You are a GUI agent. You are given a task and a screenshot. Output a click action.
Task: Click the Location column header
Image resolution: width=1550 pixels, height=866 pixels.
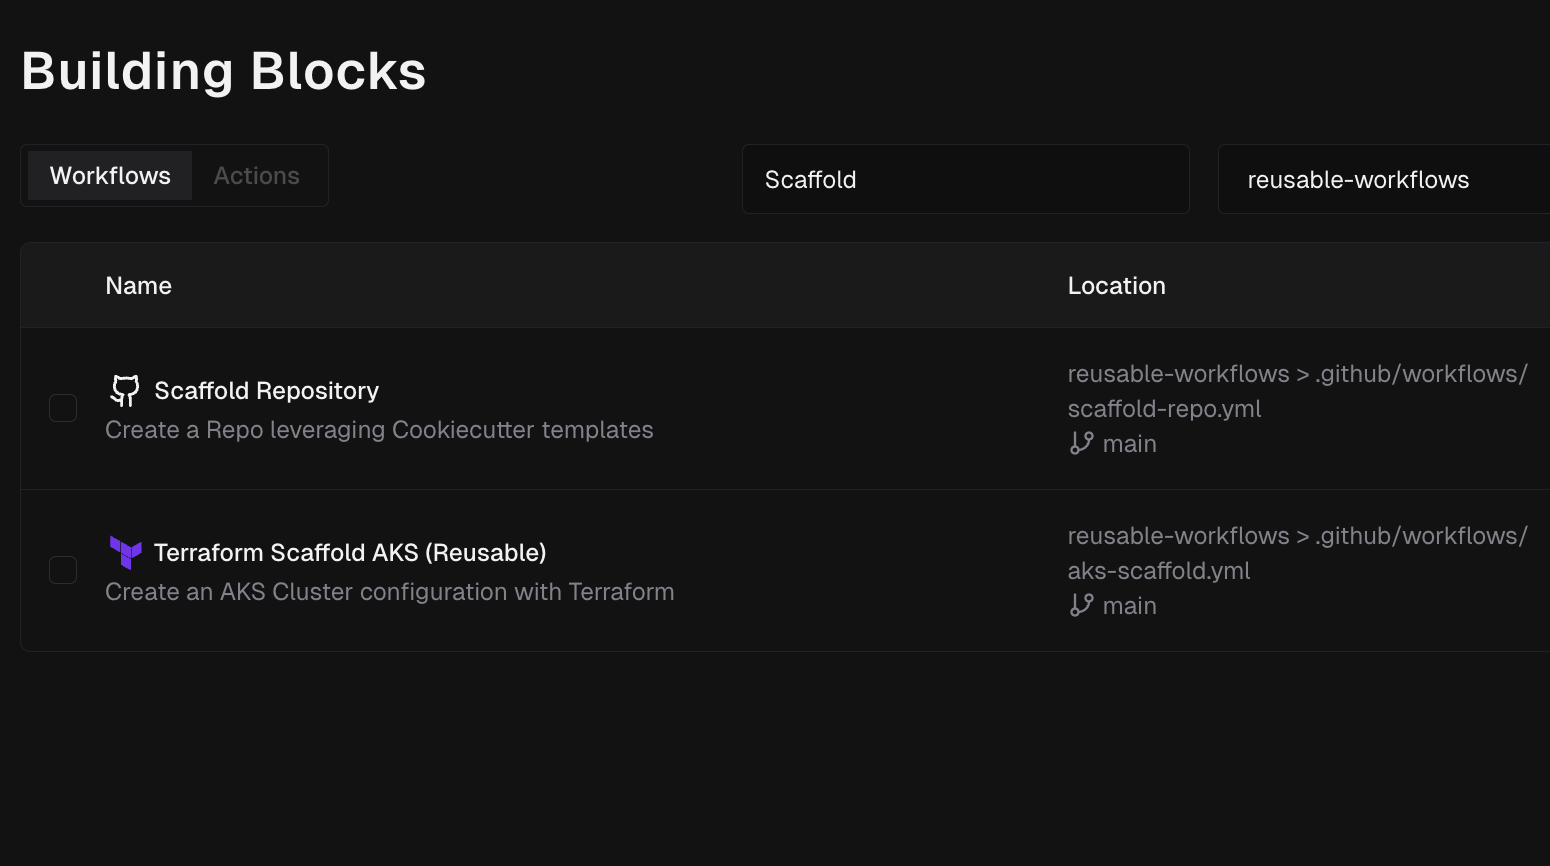(x=1116, y=286)
